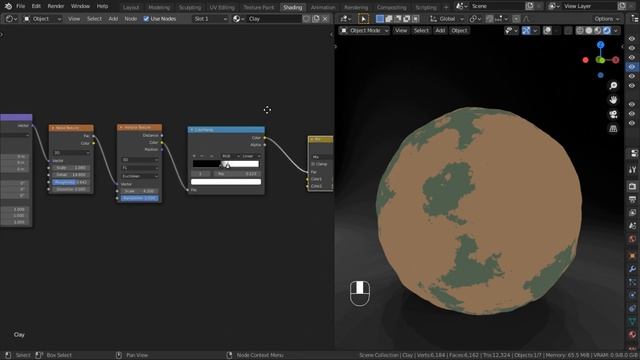Open the pivot point dropdown

coord(475,19)
